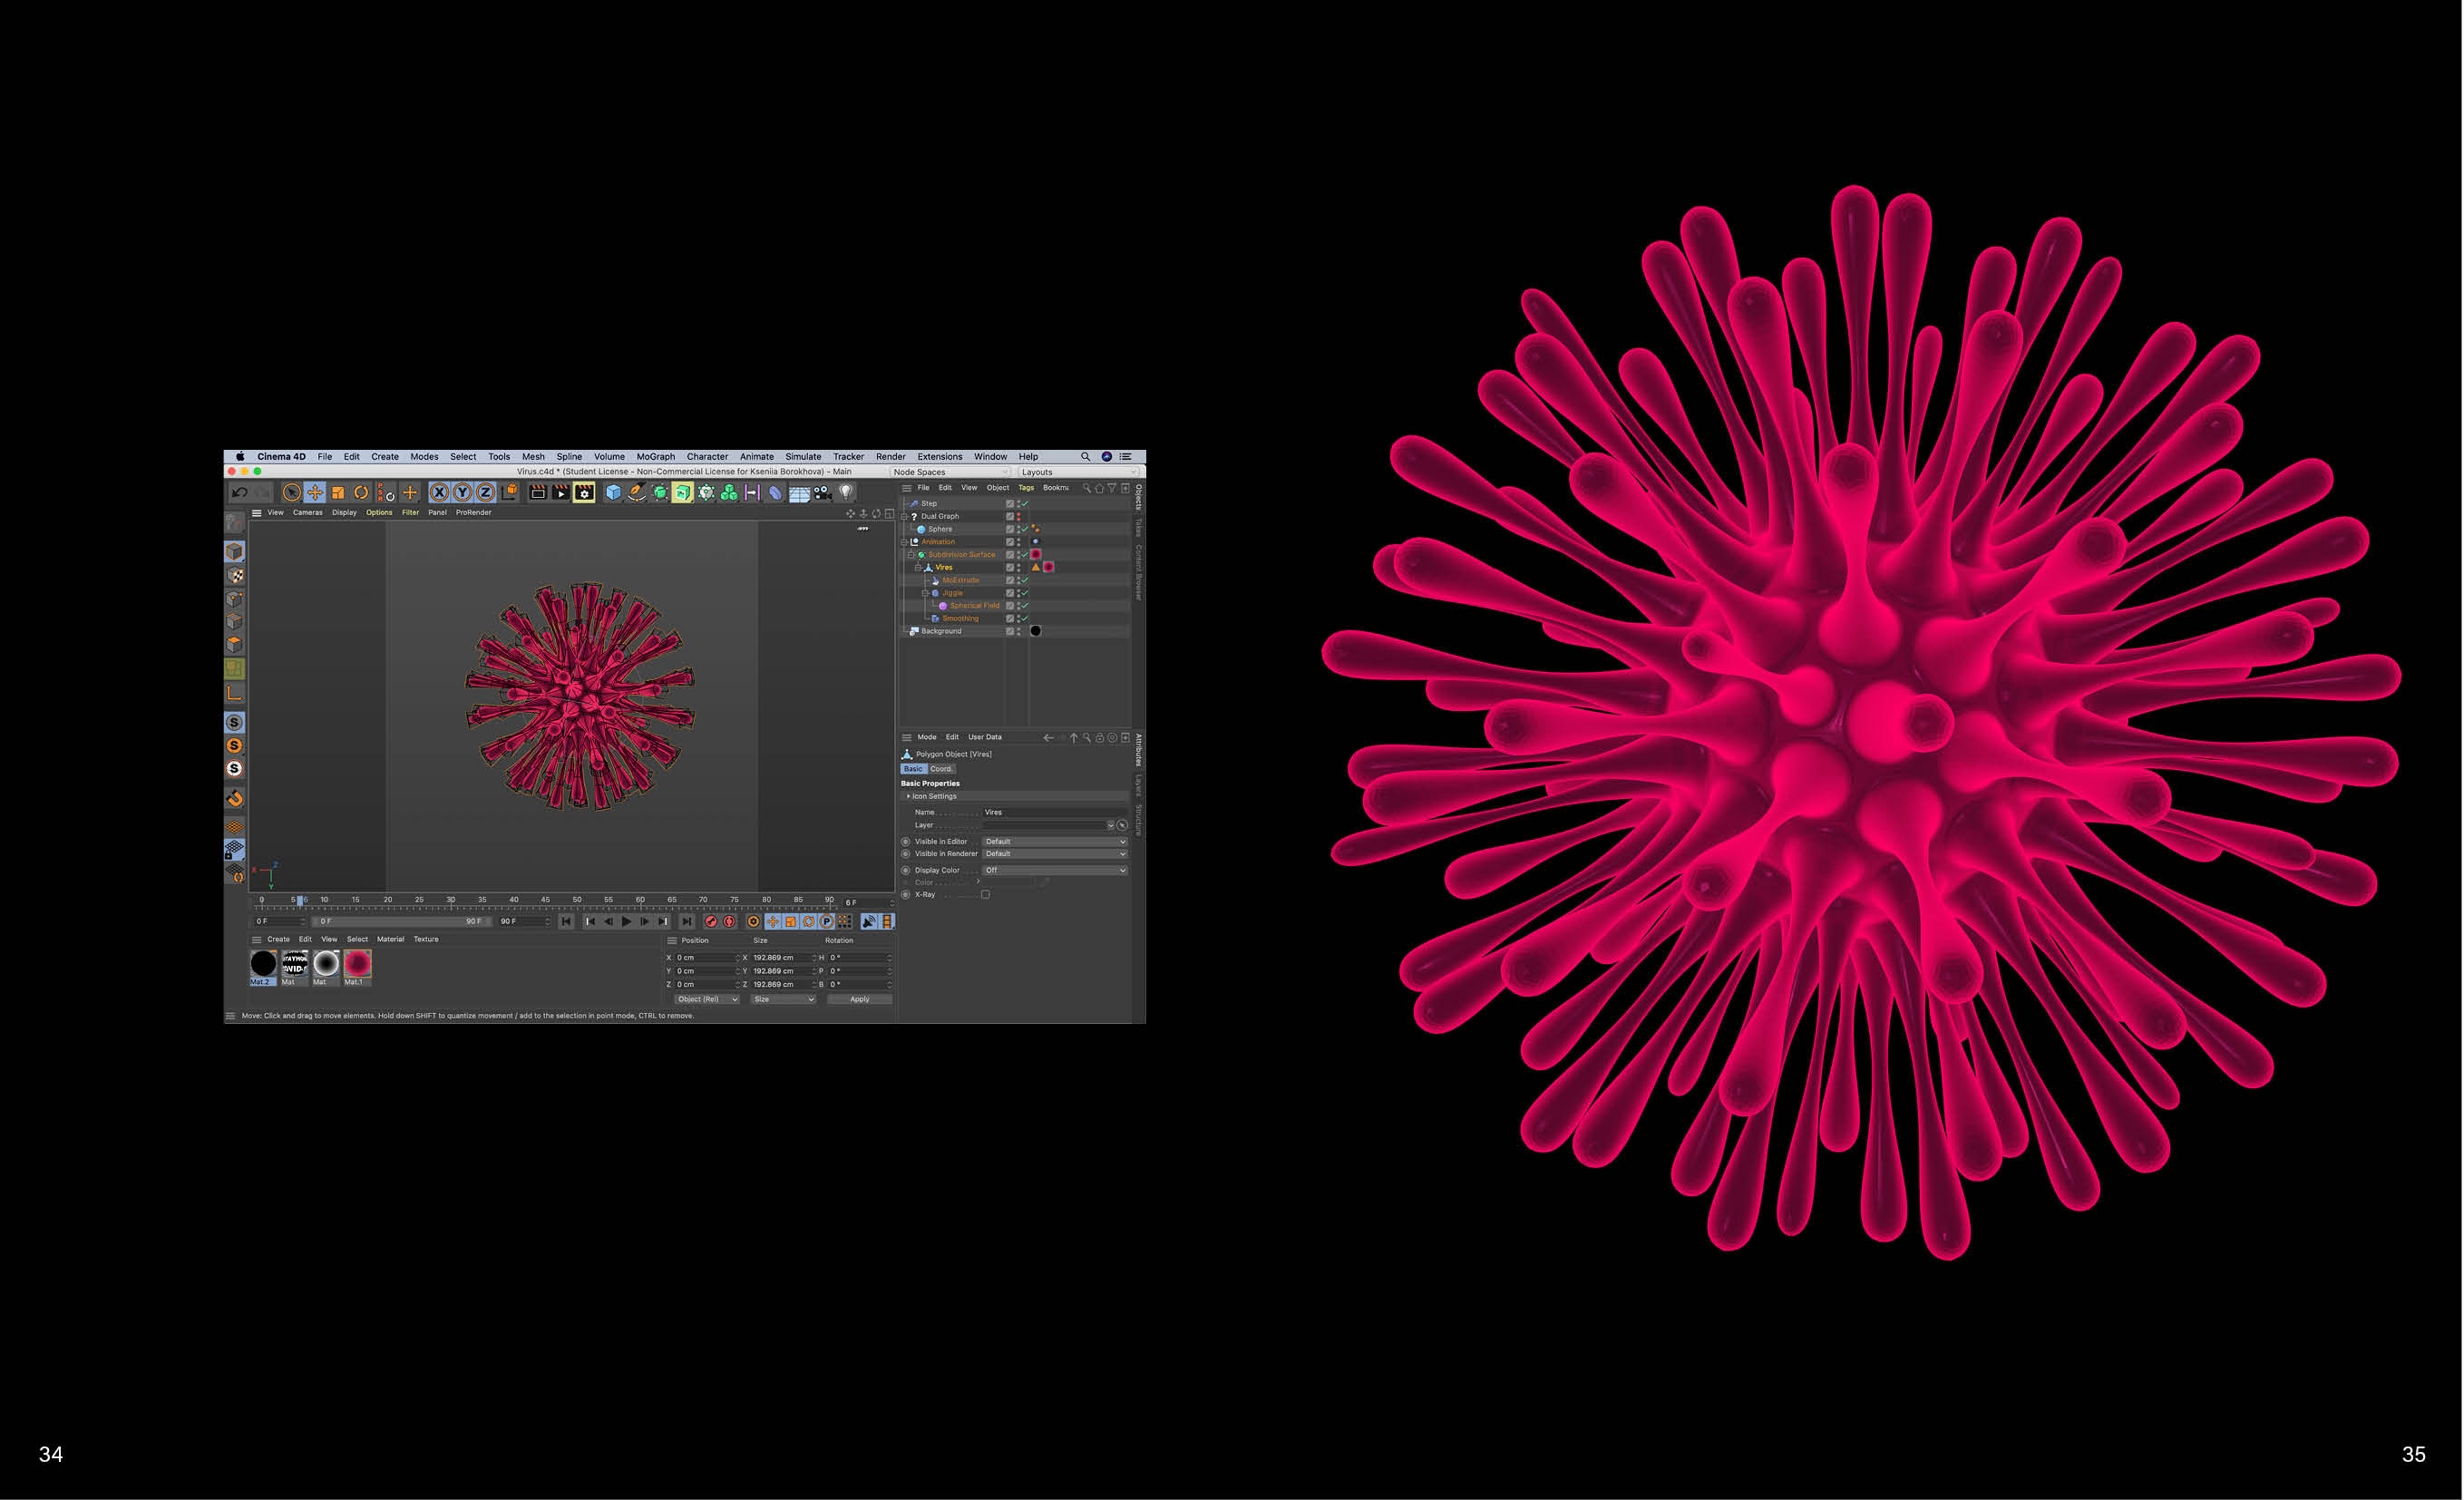The image size is (2464, 1500).
Task: Click the Spline Pen tool icon
Action: click(x=636, y=493)
